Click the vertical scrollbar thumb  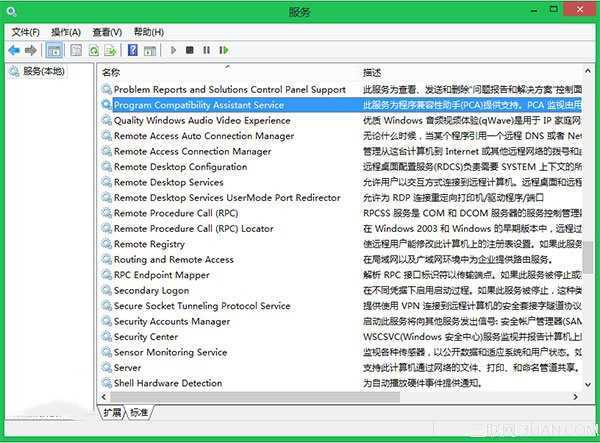(588, 257)
